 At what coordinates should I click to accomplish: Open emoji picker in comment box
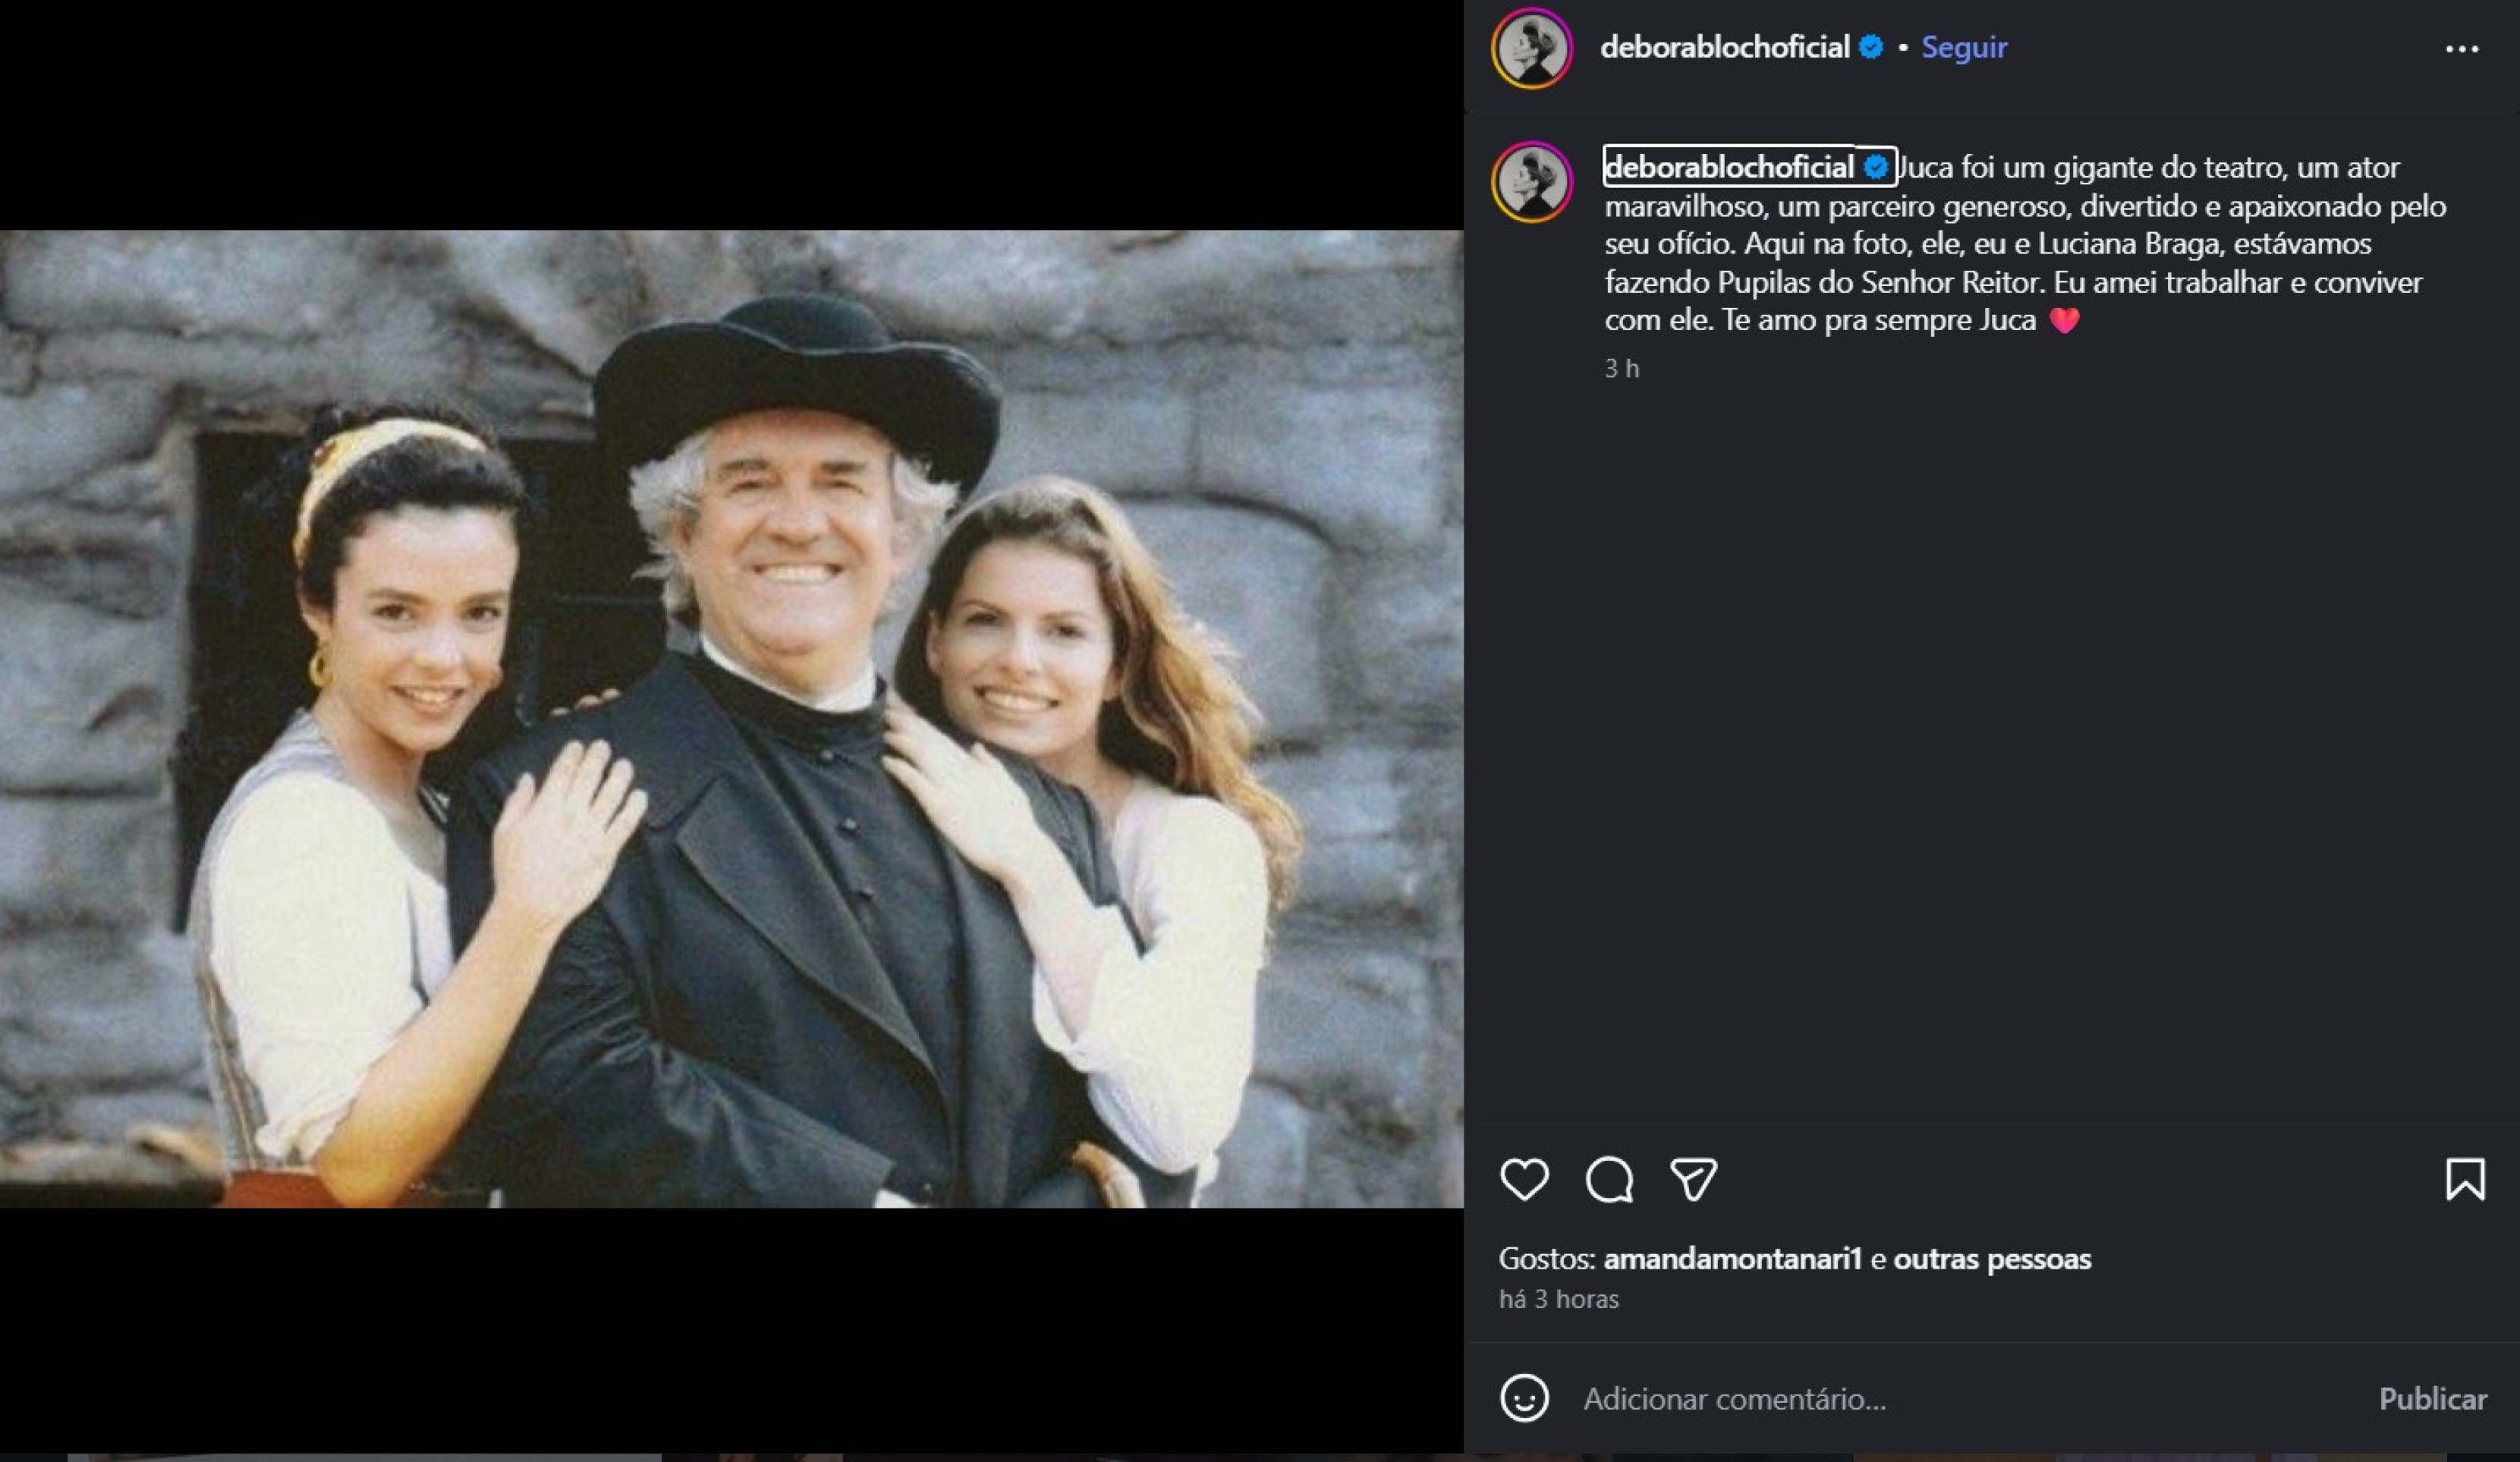1524,1398
